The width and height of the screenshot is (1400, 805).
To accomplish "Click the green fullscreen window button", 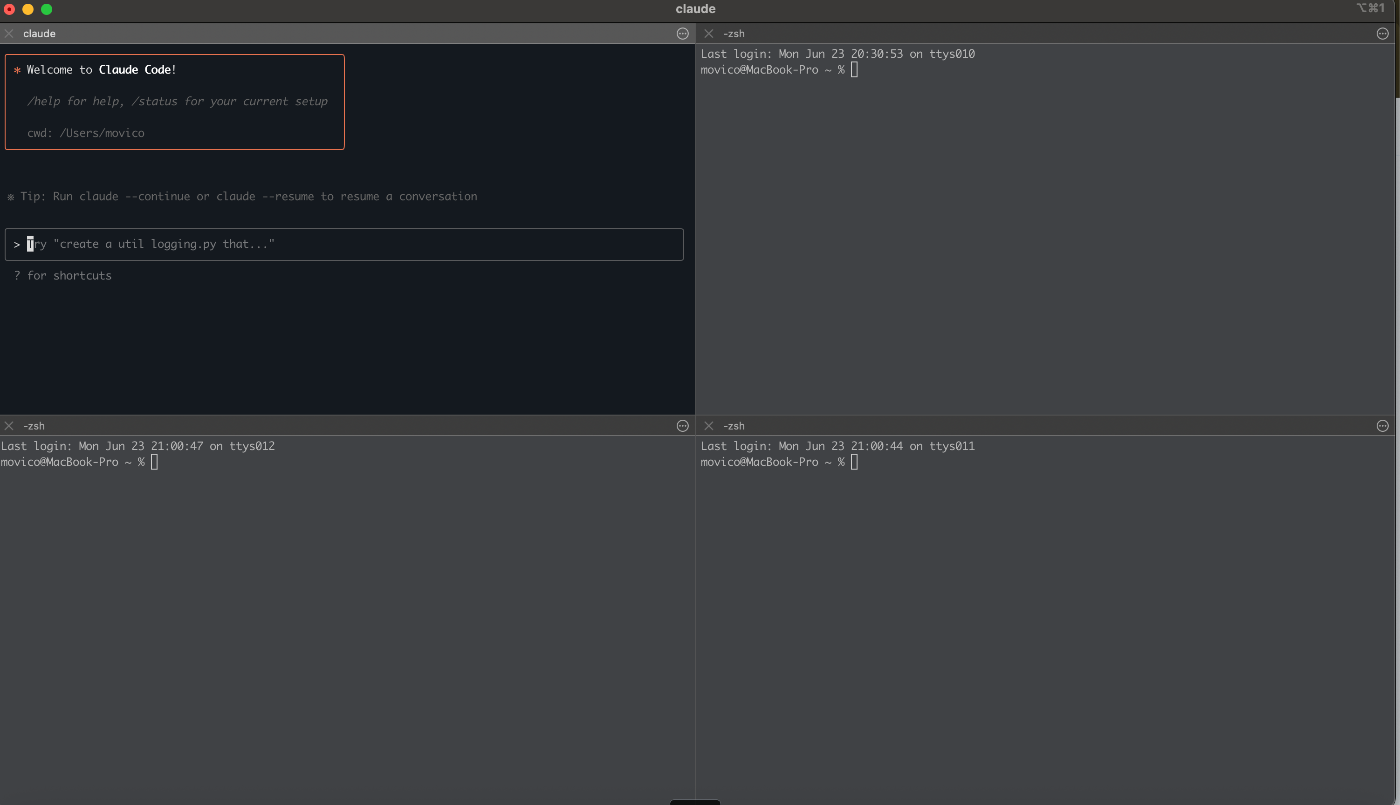I will click(x=46, y=9).
